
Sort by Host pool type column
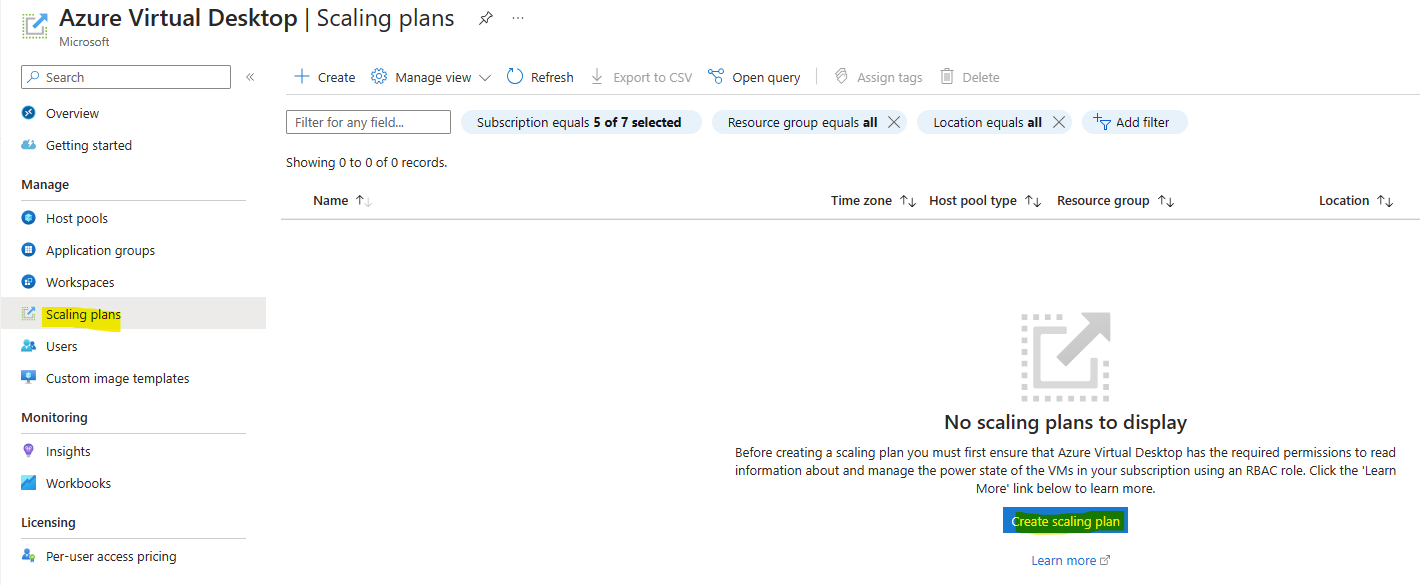coord(985,201)
